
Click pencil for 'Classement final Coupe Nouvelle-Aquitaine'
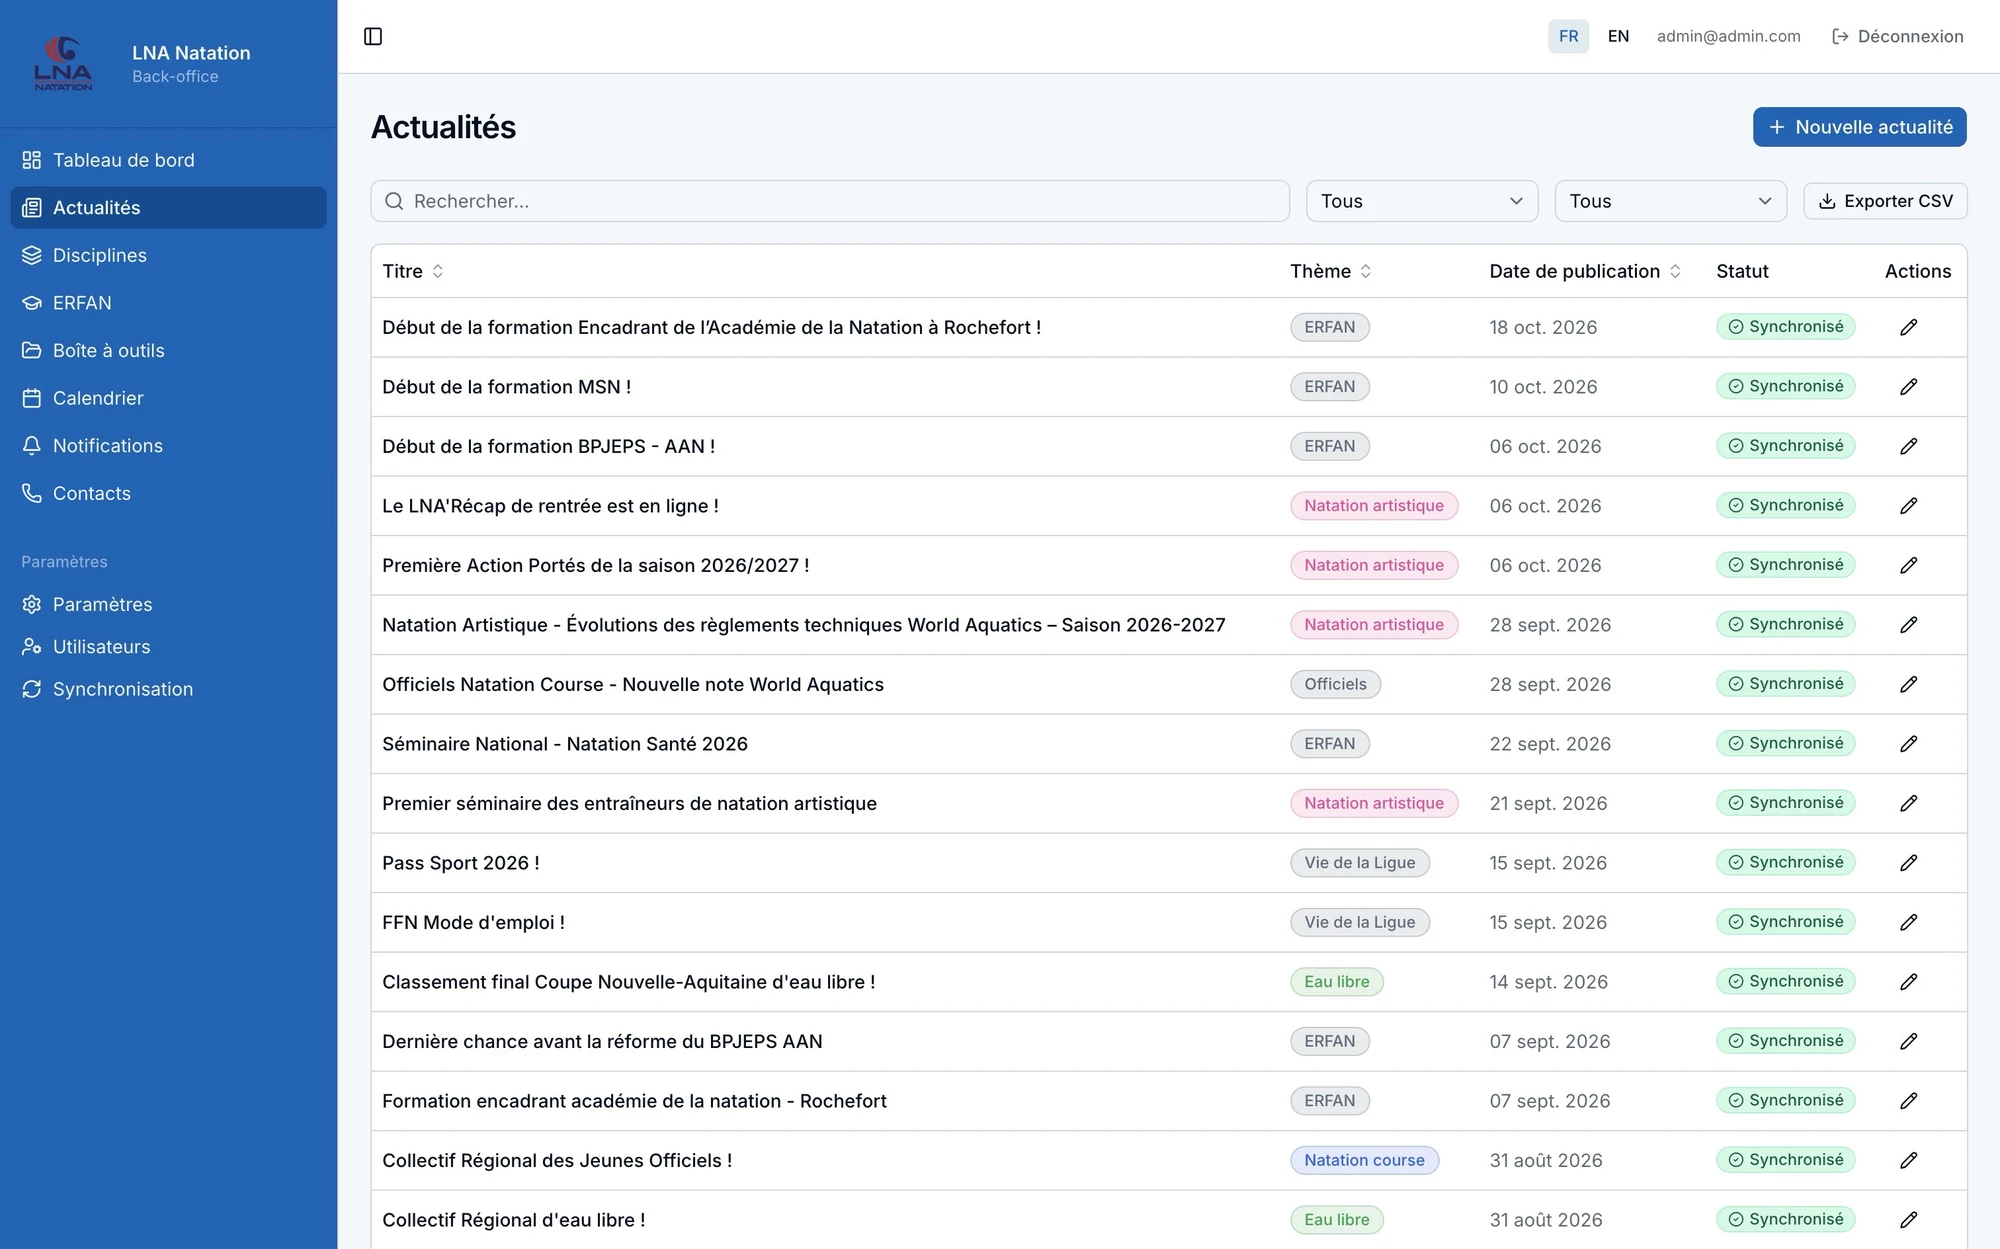[x=1908, y=982]
